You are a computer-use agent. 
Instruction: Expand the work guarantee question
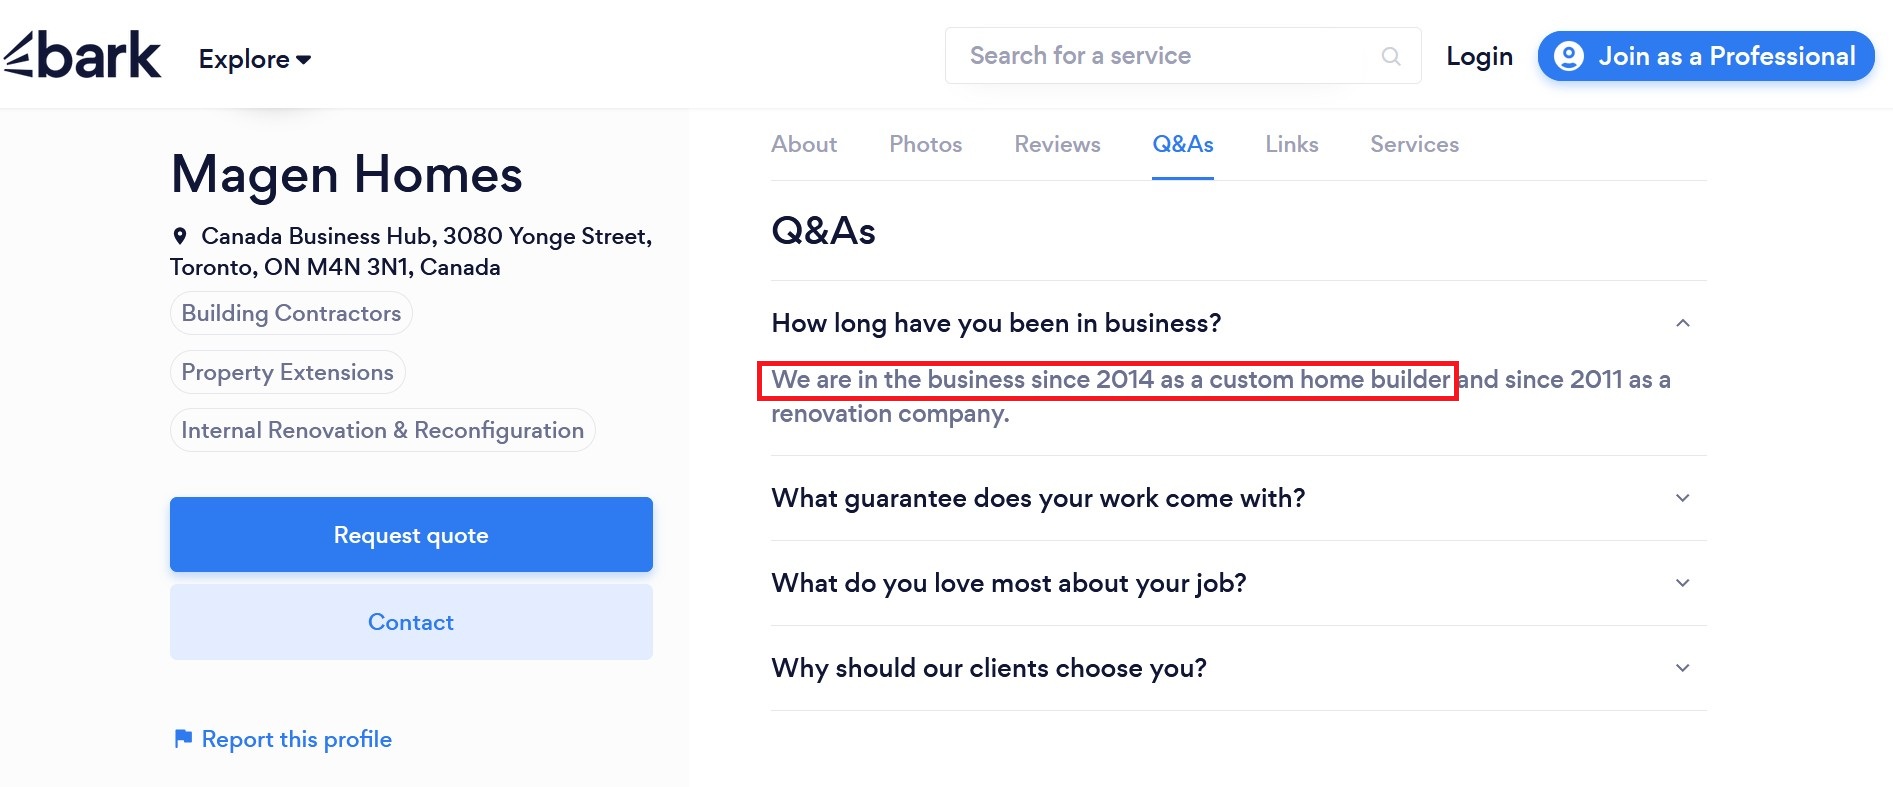1682,498
